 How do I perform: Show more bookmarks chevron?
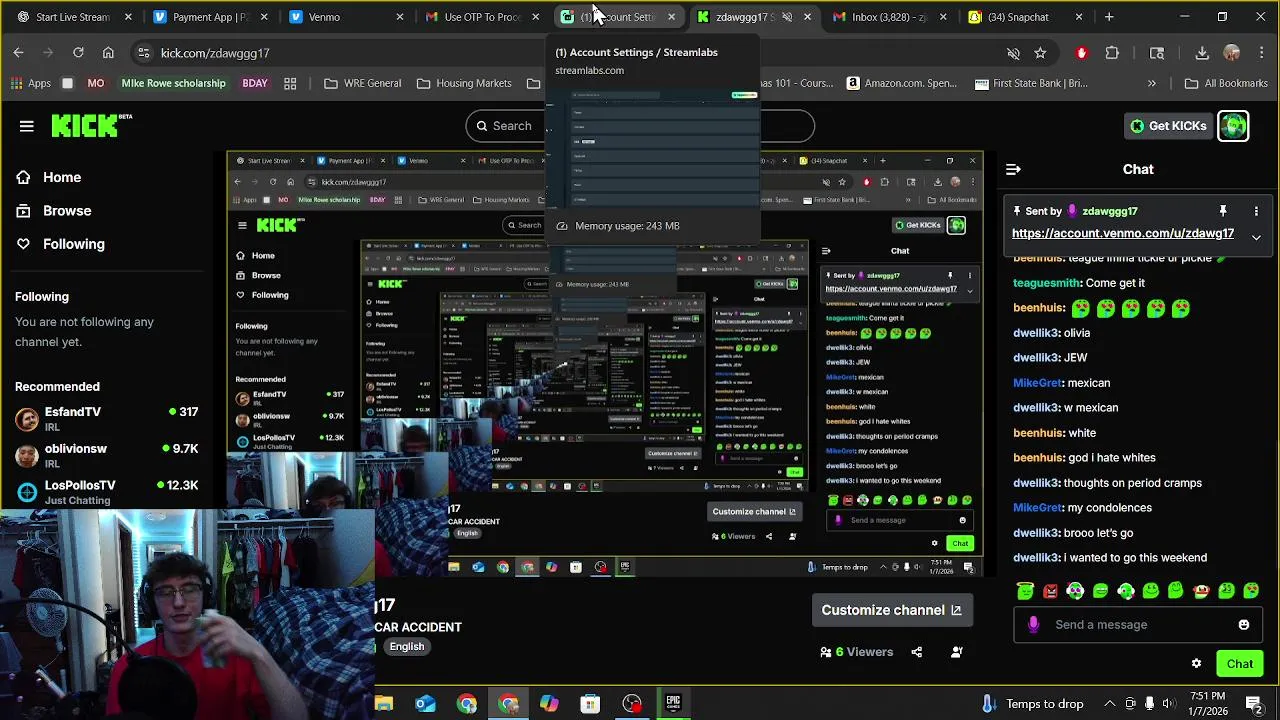1152,83
